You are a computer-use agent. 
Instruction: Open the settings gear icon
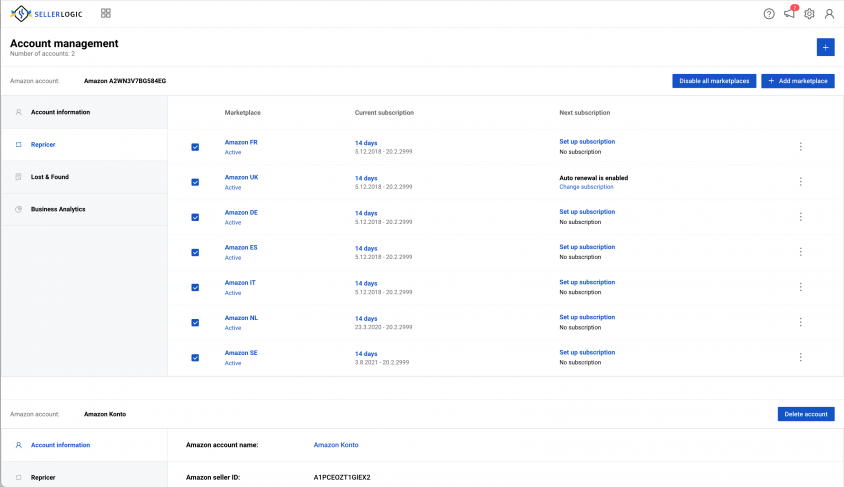[809, 14]
